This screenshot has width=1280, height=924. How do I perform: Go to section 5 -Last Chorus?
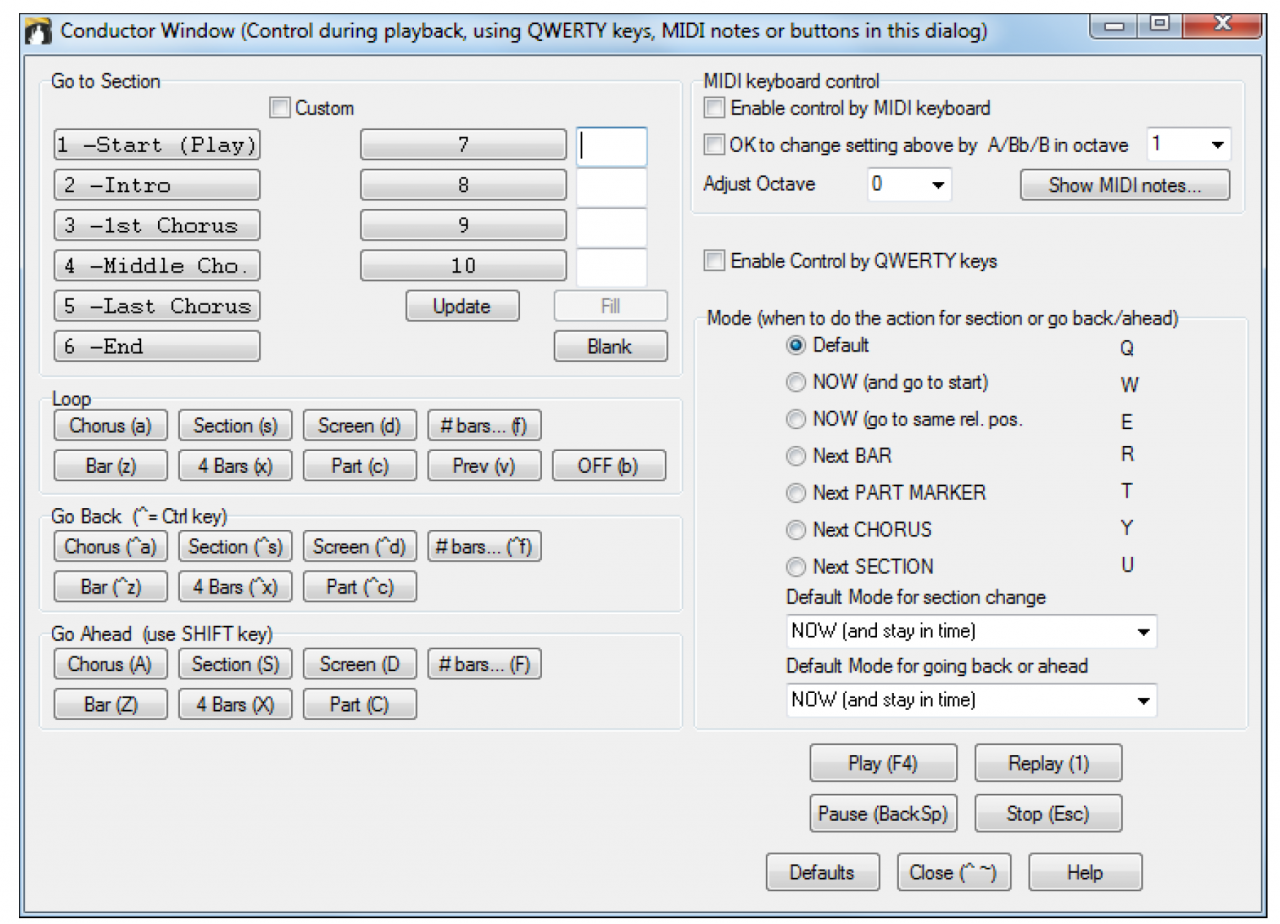coord(157,306)
